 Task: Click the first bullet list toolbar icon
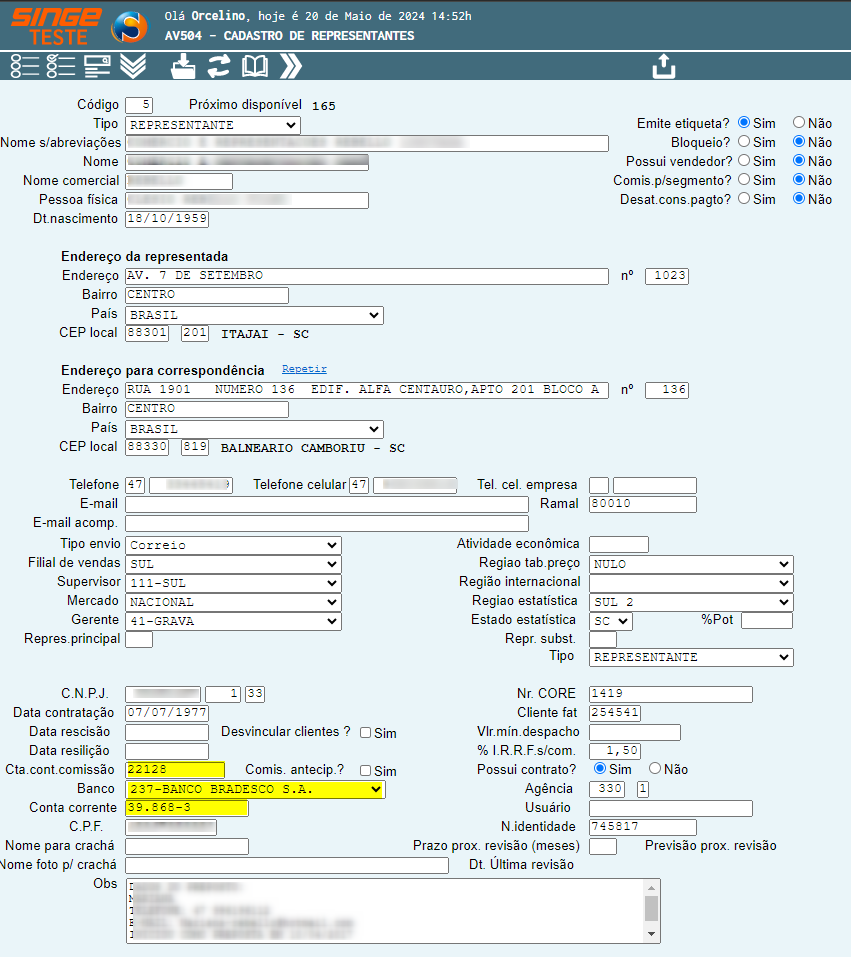pyautogui.click(x=24, y=67)
